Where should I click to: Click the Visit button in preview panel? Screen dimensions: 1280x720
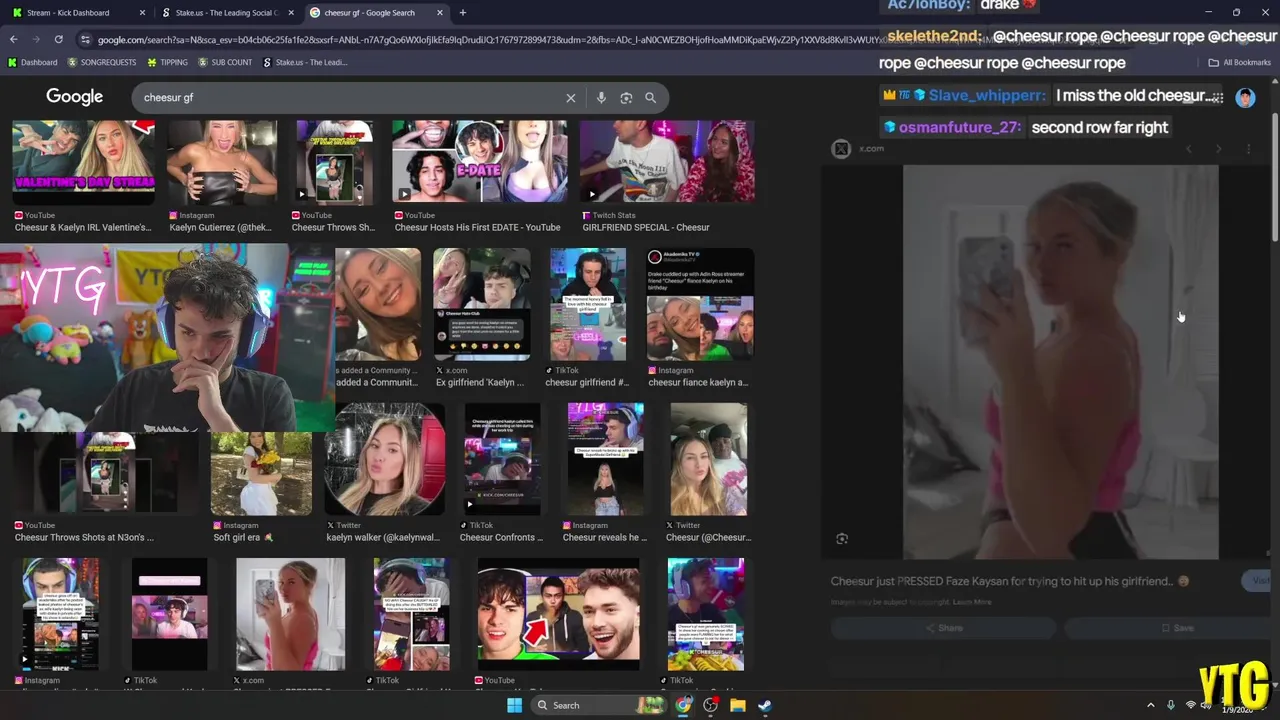pos(1256,581)
